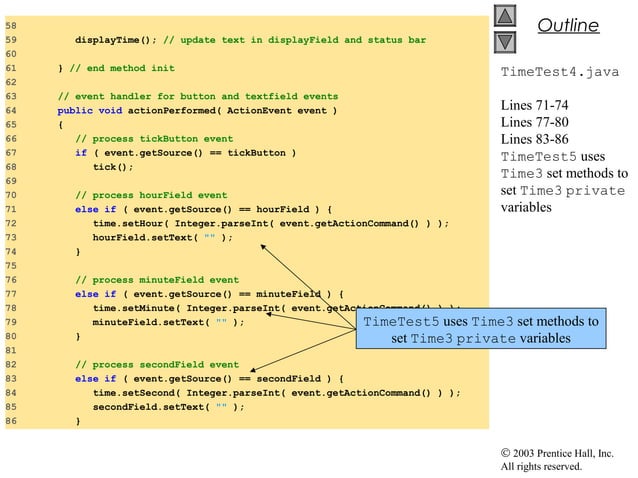
Task: Click the closing brace on line 80
Action: click(x=78, y=336)
